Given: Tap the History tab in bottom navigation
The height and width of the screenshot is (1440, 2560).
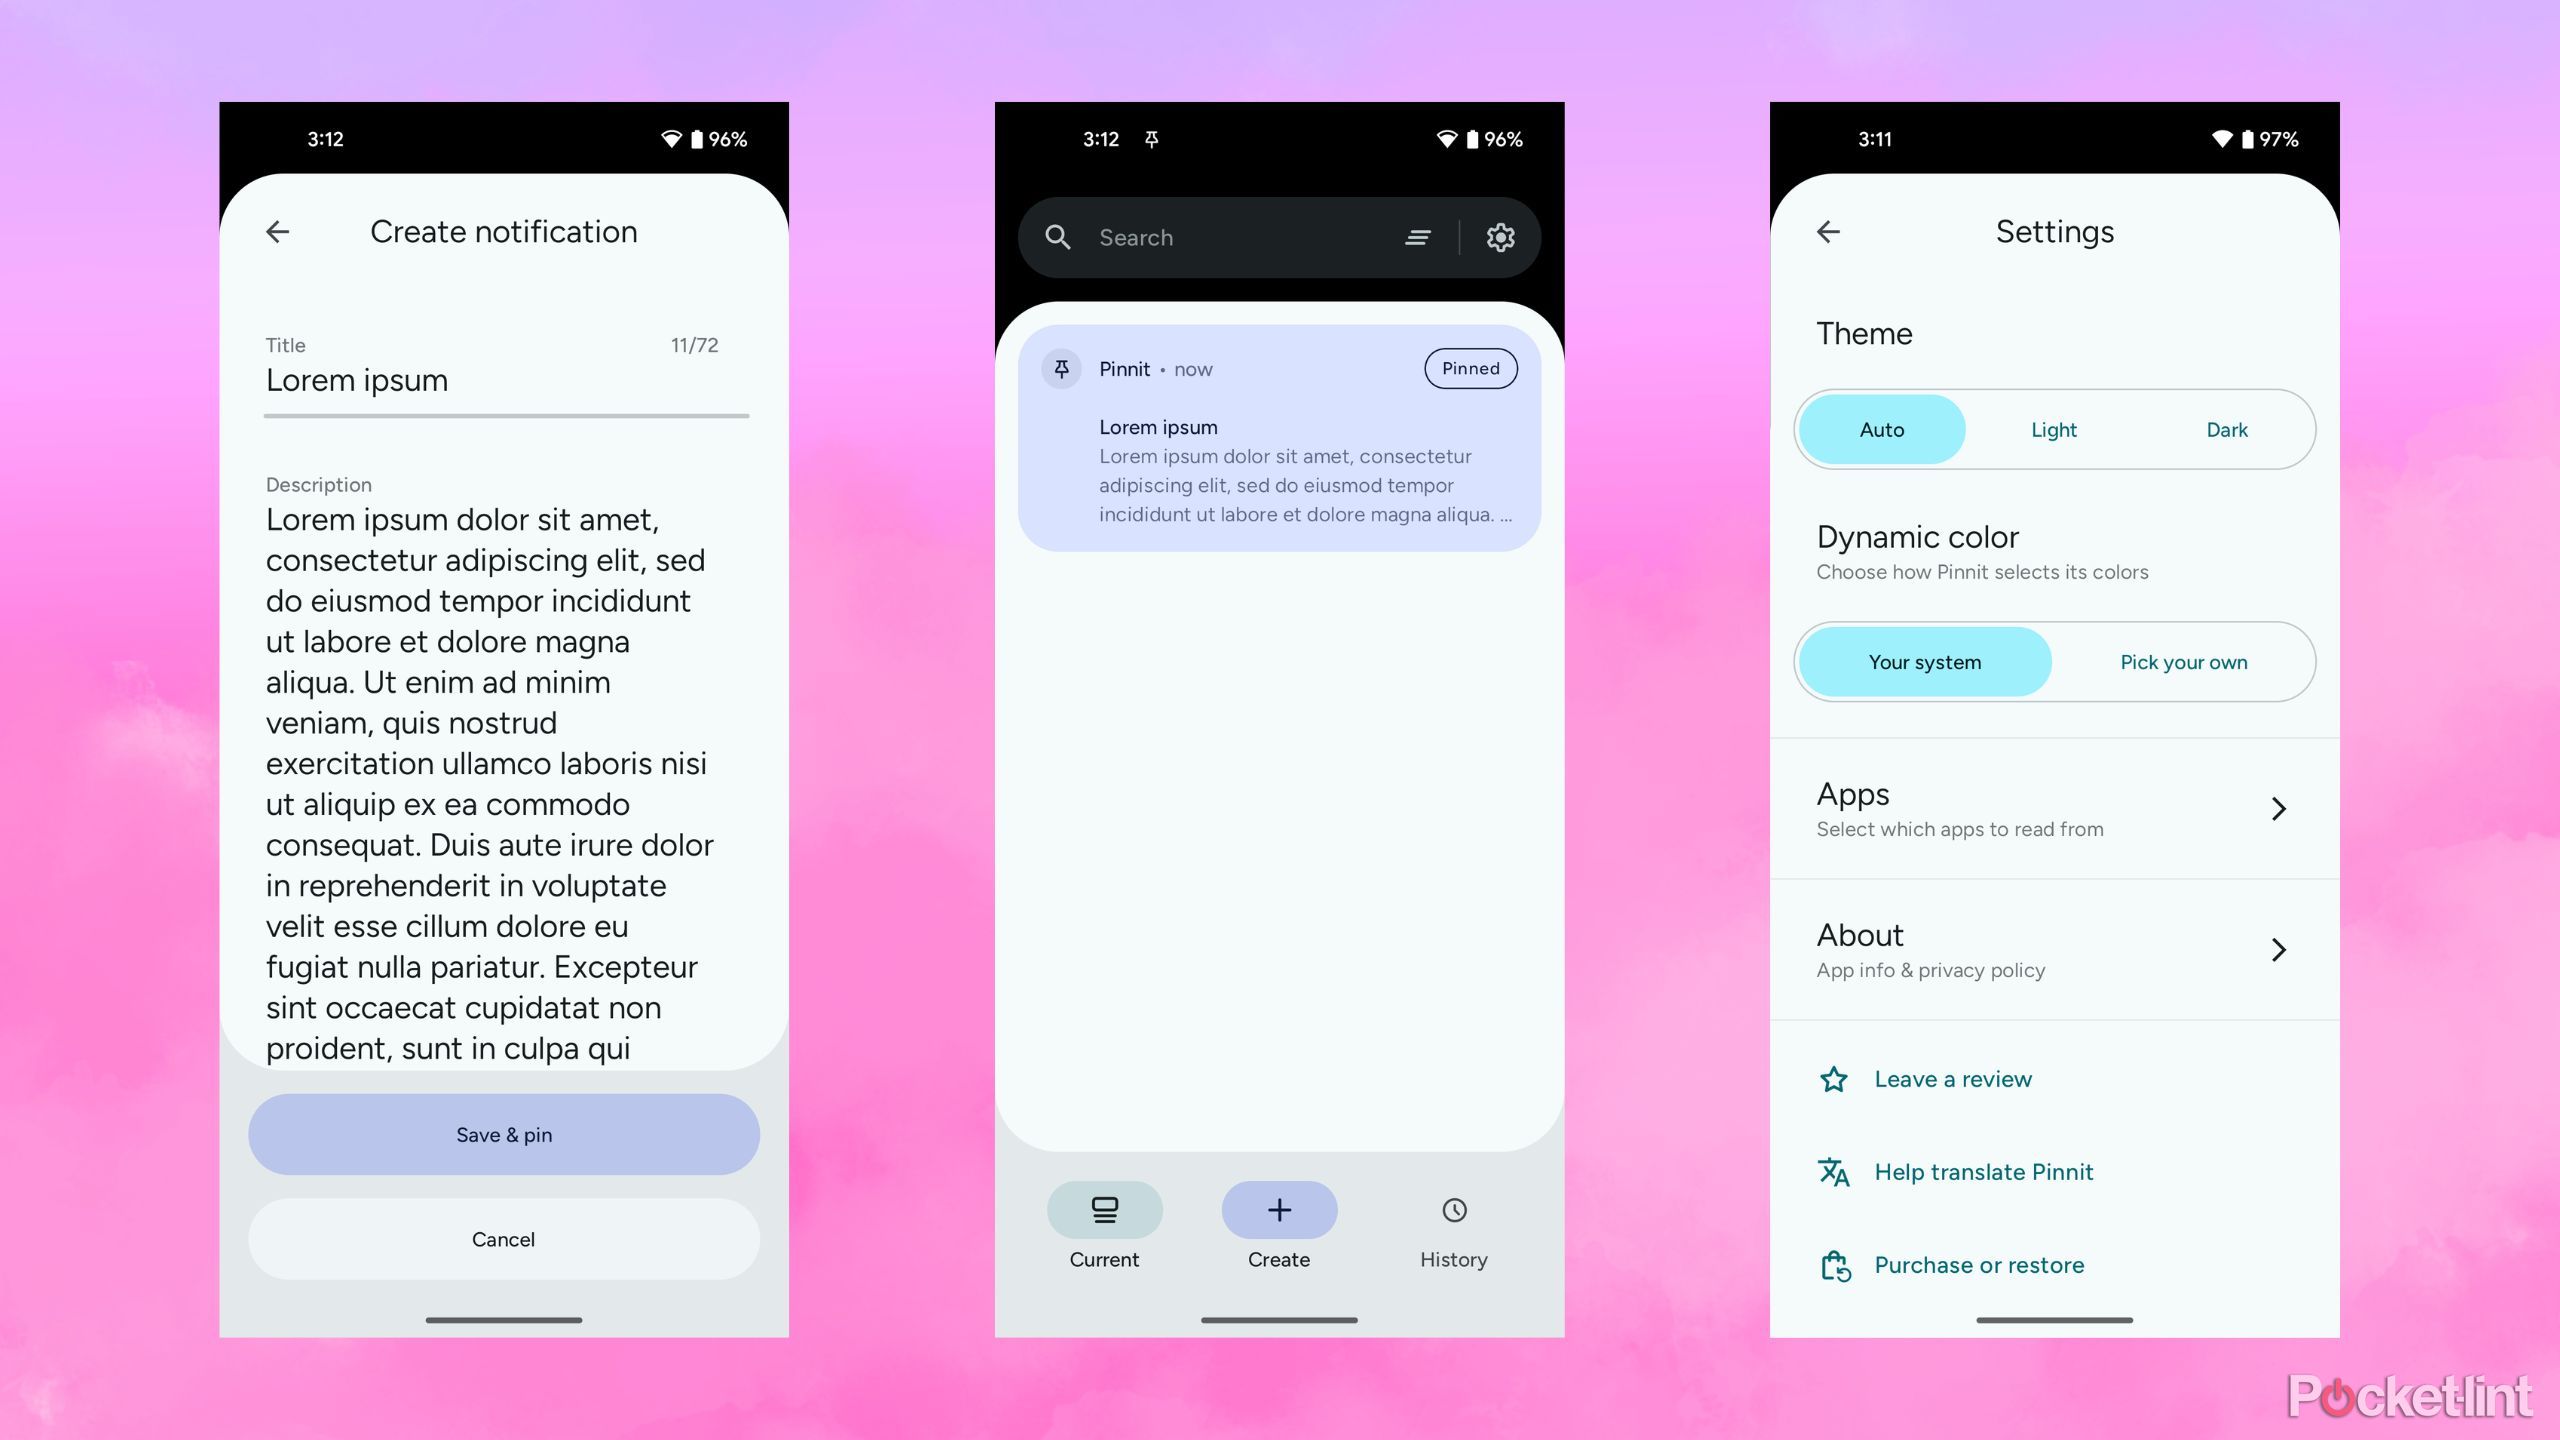Looking at the screenshot, I should pos(1452,1225).
